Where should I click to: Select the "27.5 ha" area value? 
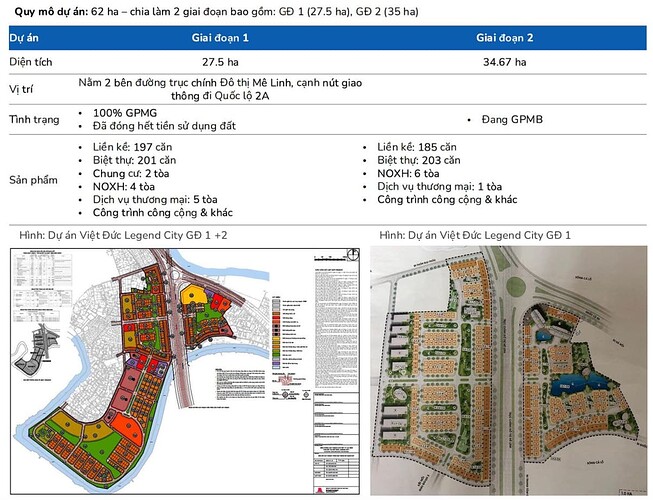[x=220, y=62]
